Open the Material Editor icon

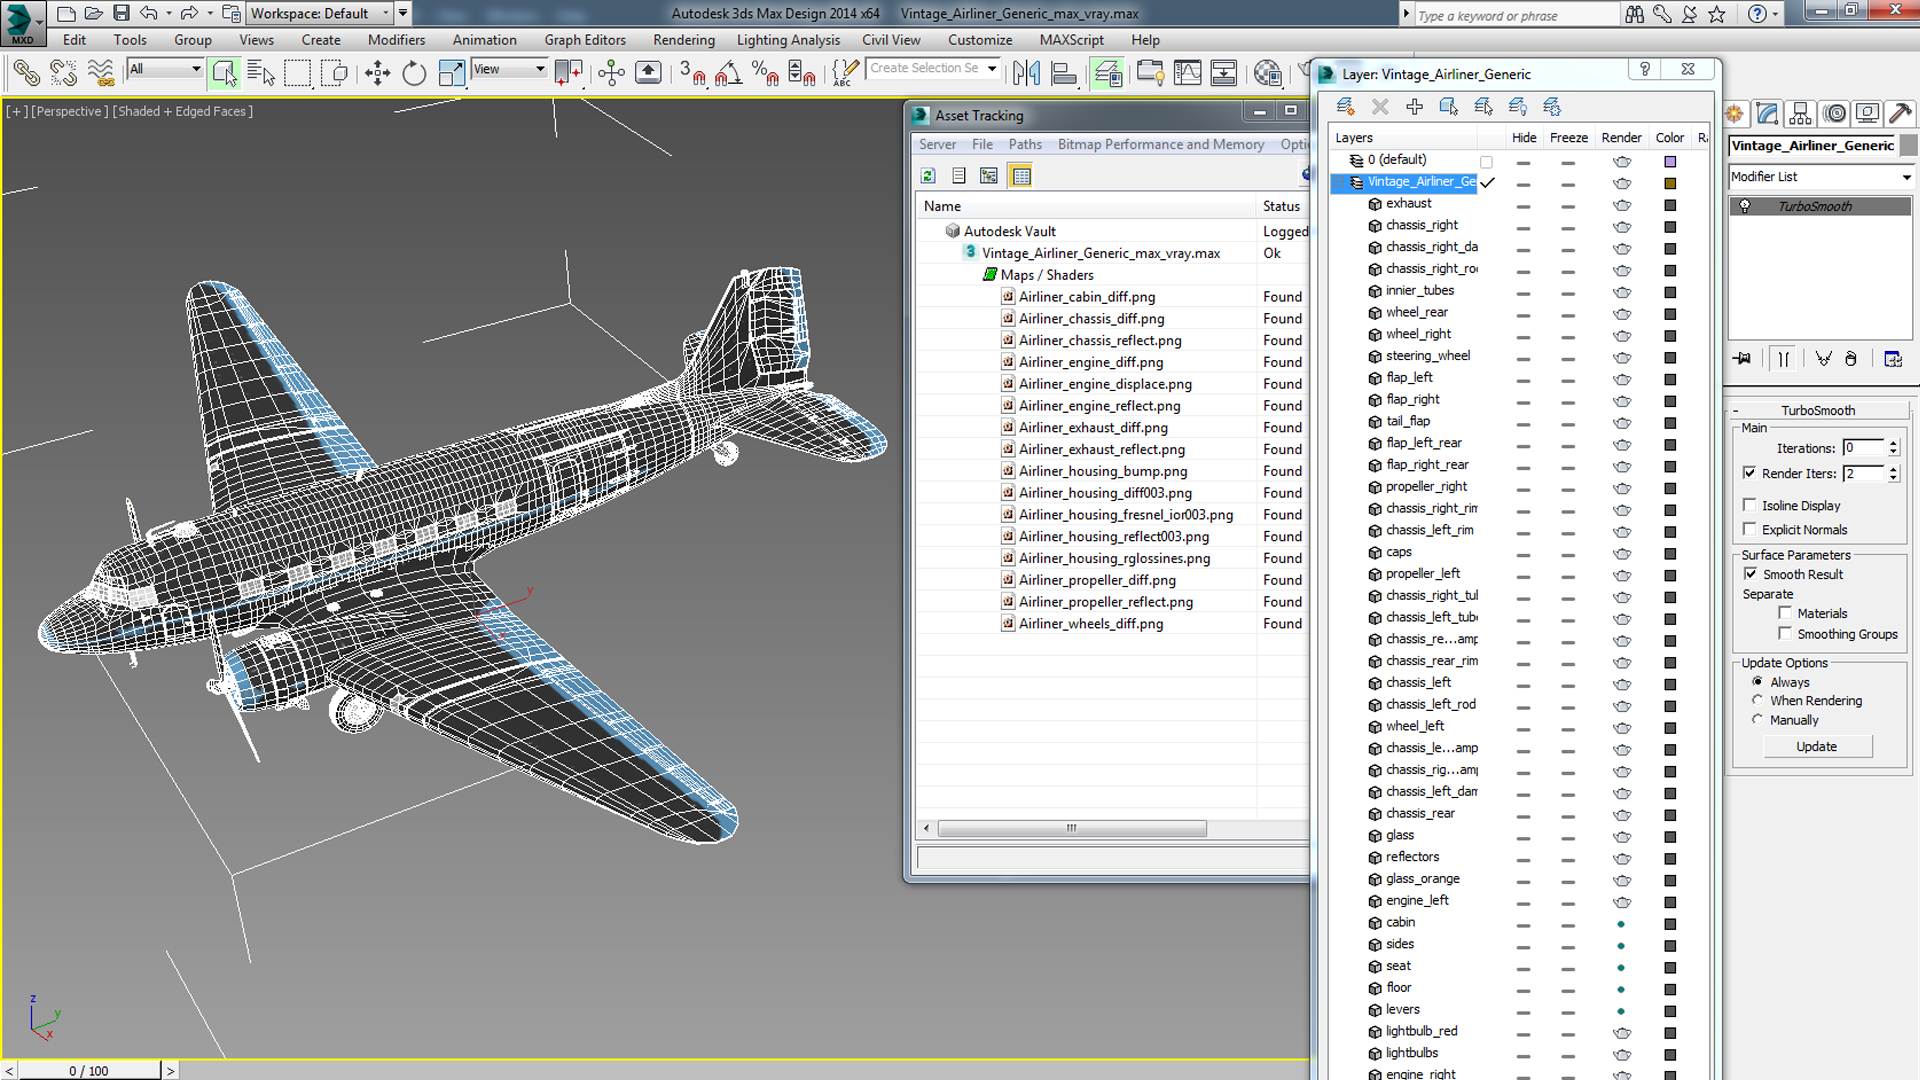point(1268,73)
